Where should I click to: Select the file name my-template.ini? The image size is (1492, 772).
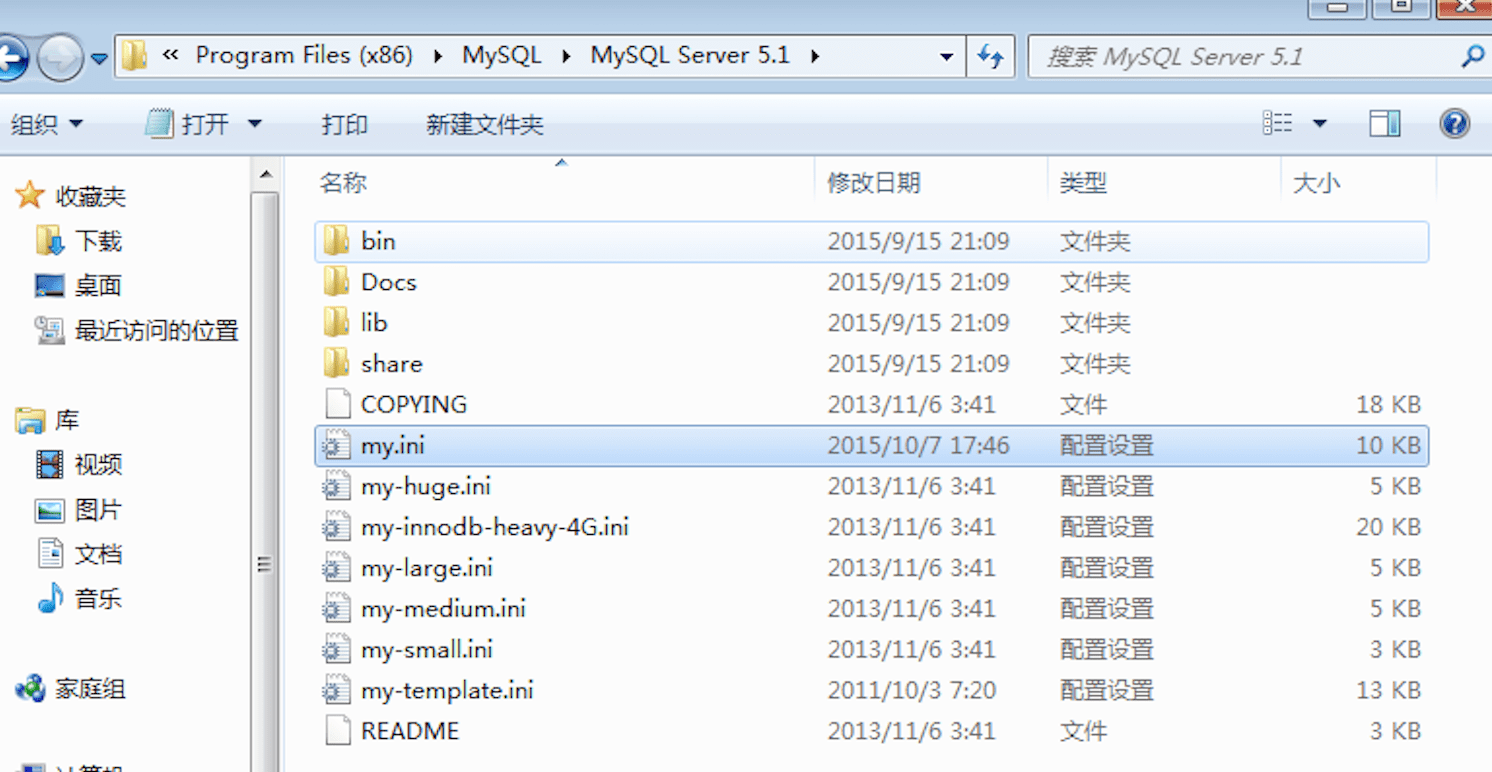447,690
